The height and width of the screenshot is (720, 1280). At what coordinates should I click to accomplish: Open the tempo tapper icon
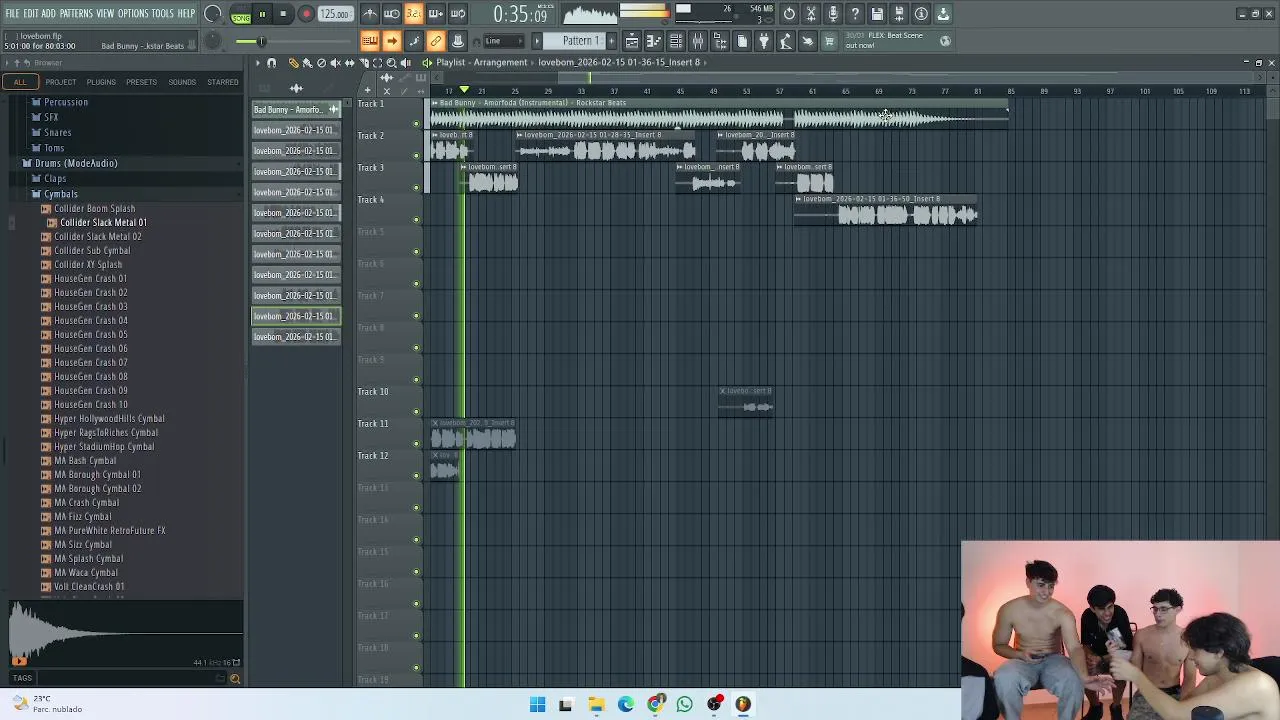tap(786, 41)
